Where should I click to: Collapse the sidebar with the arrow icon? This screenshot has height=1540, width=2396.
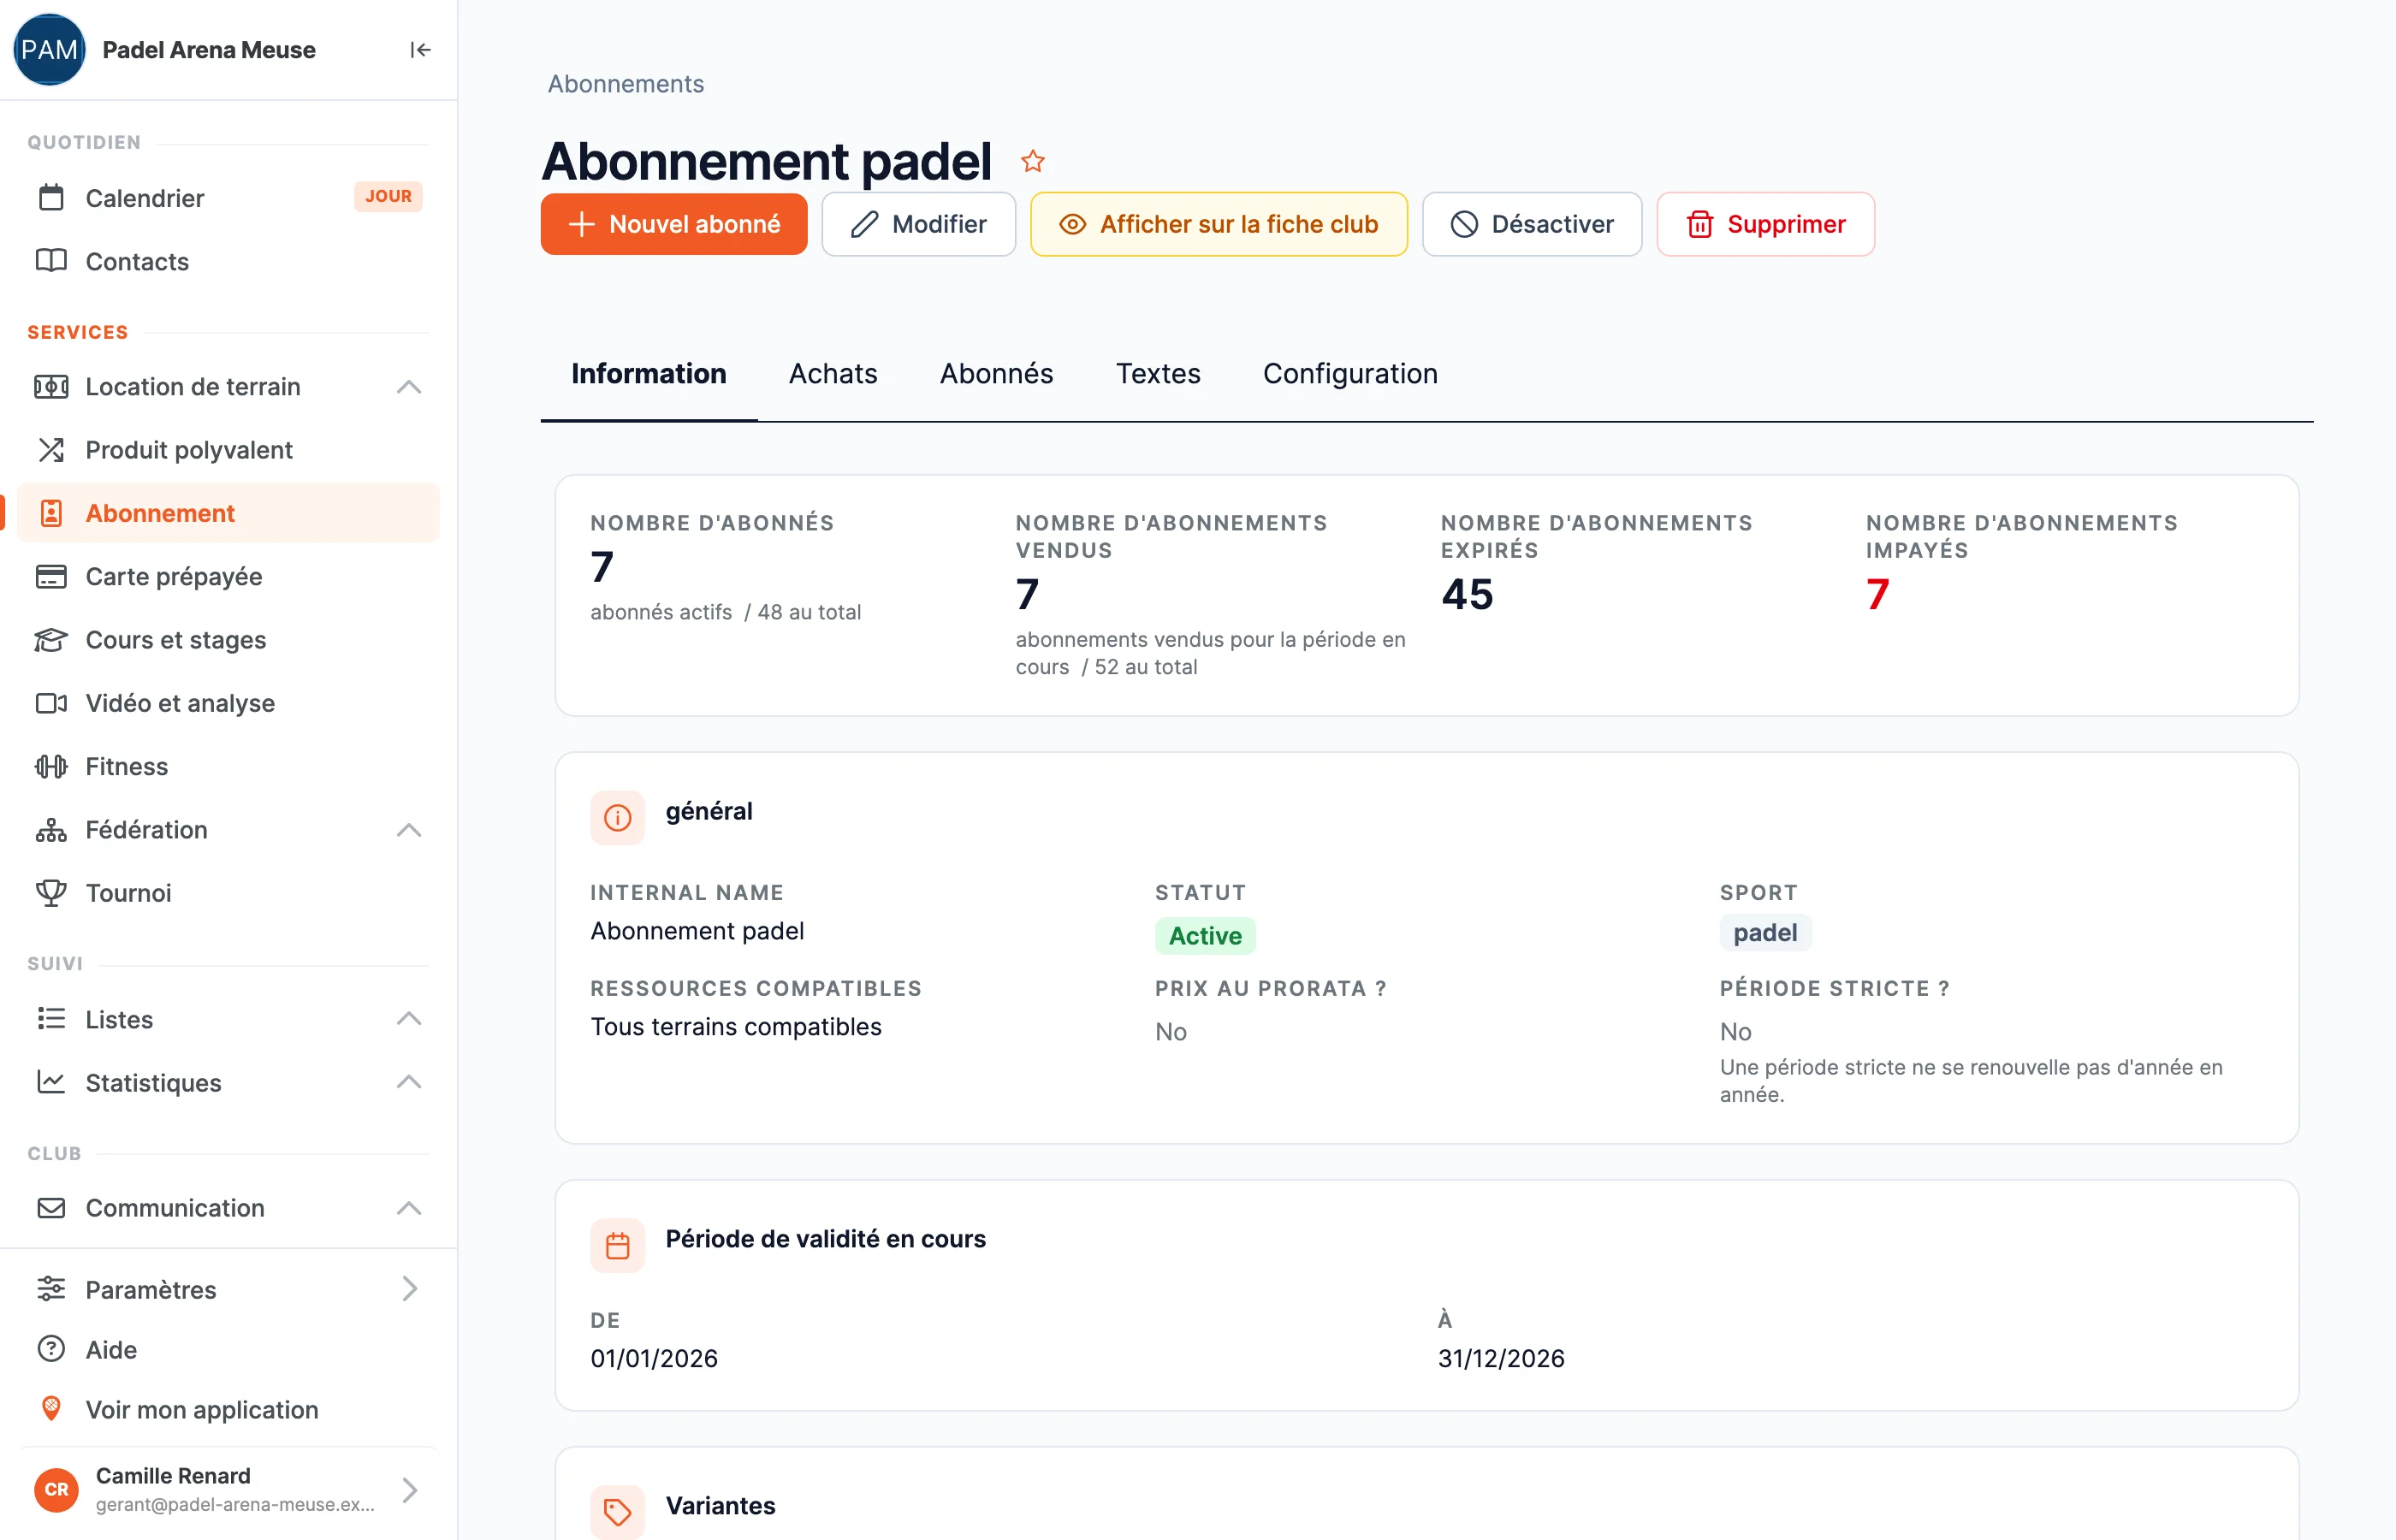(x=420, y=50)
